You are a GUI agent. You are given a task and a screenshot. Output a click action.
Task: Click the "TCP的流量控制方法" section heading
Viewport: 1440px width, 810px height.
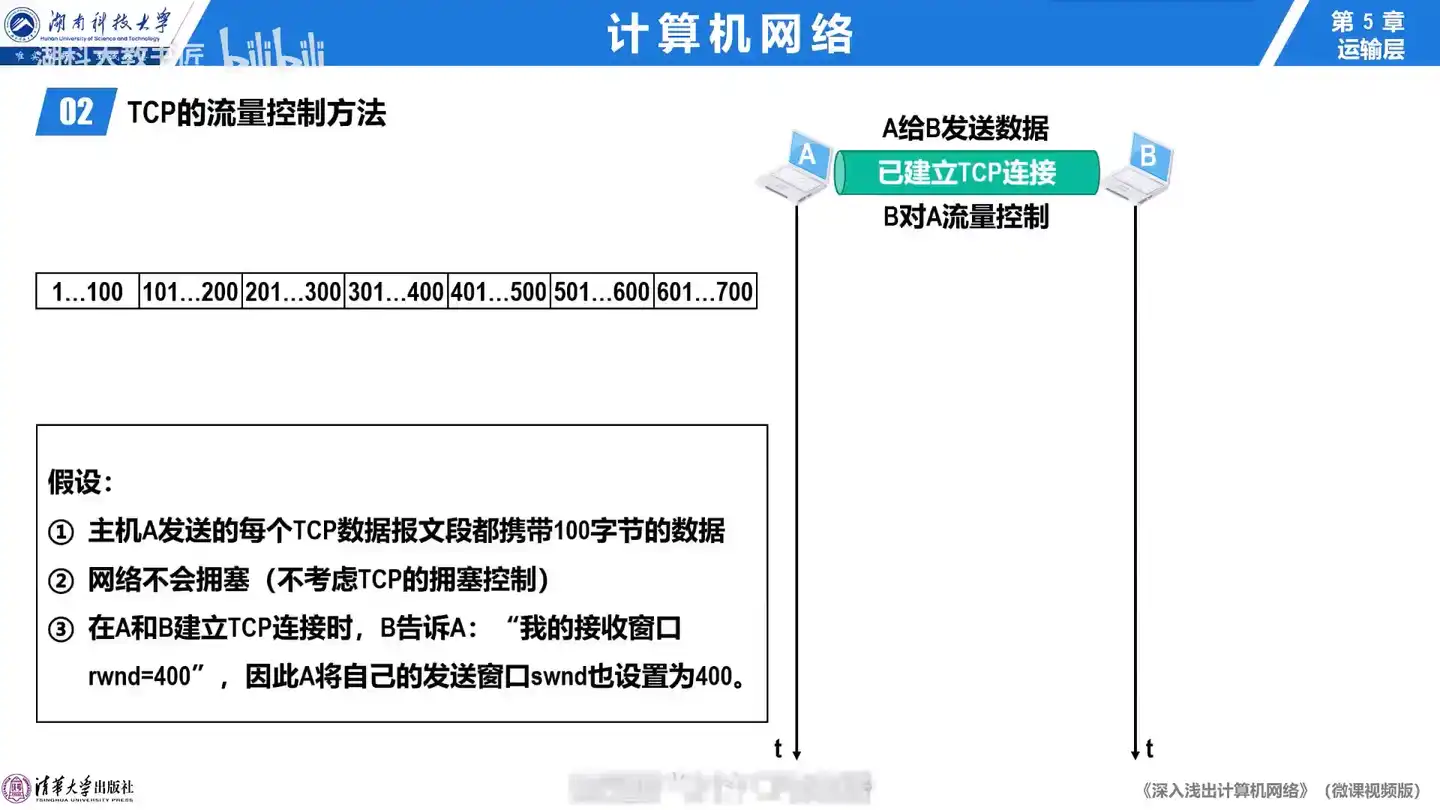click(x=257, y=113)
